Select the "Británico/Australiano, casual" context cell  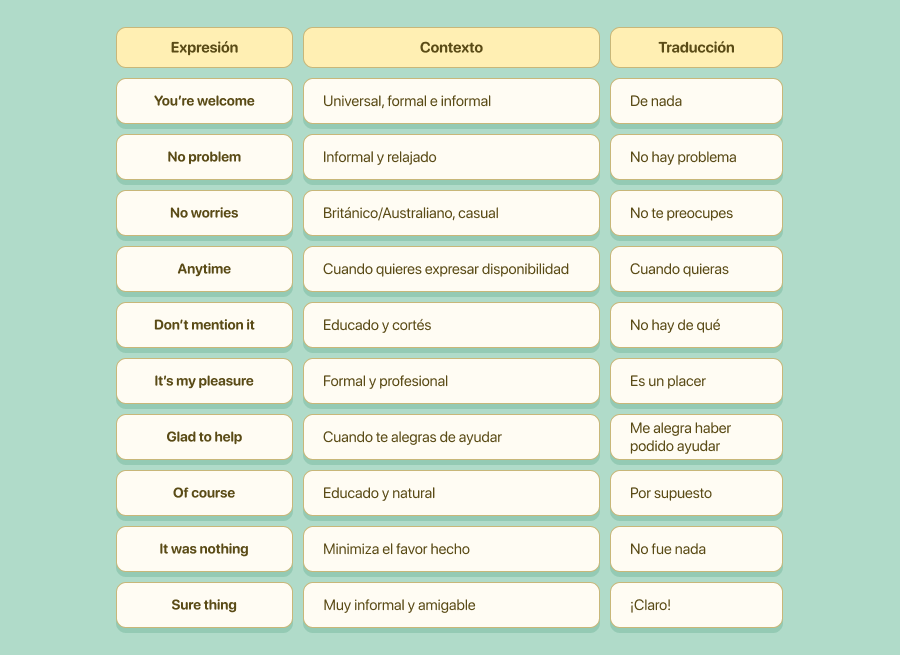451,213
